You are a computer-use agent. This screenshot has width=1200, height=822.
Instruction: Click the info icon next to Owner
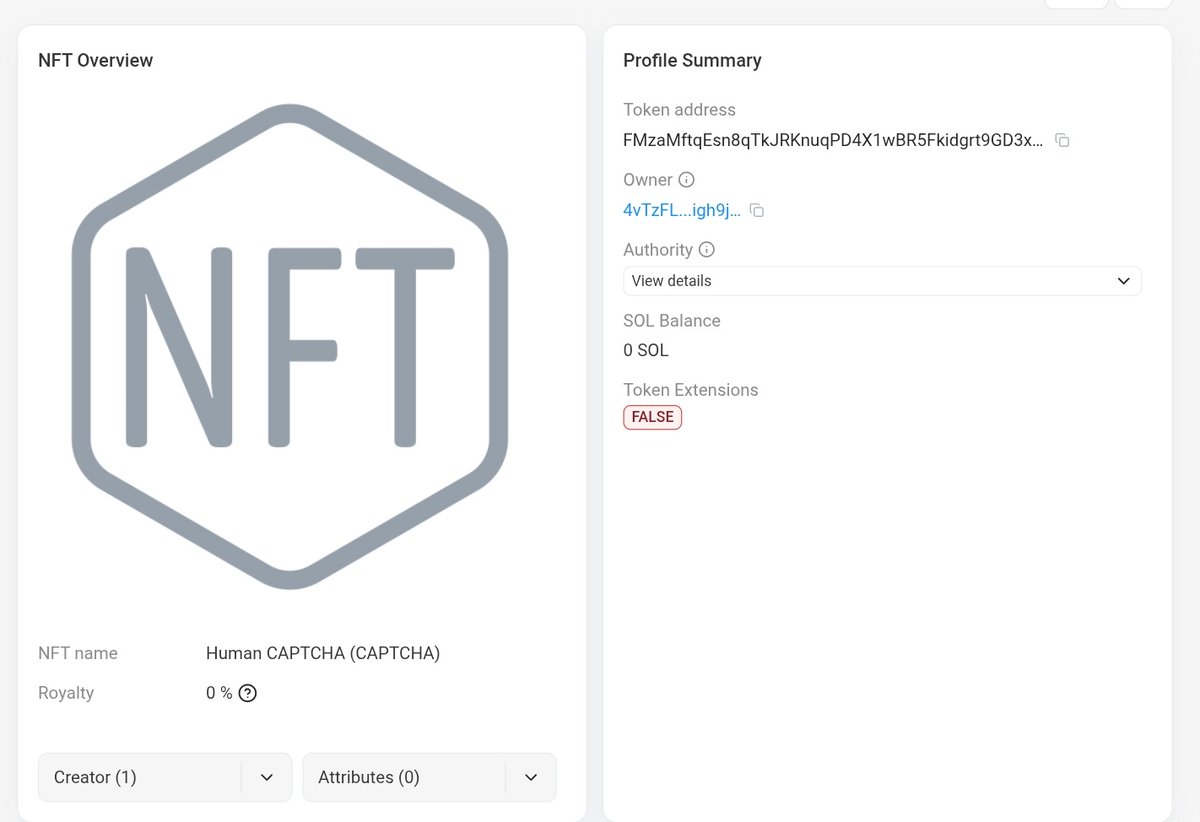tap(686, 180)
